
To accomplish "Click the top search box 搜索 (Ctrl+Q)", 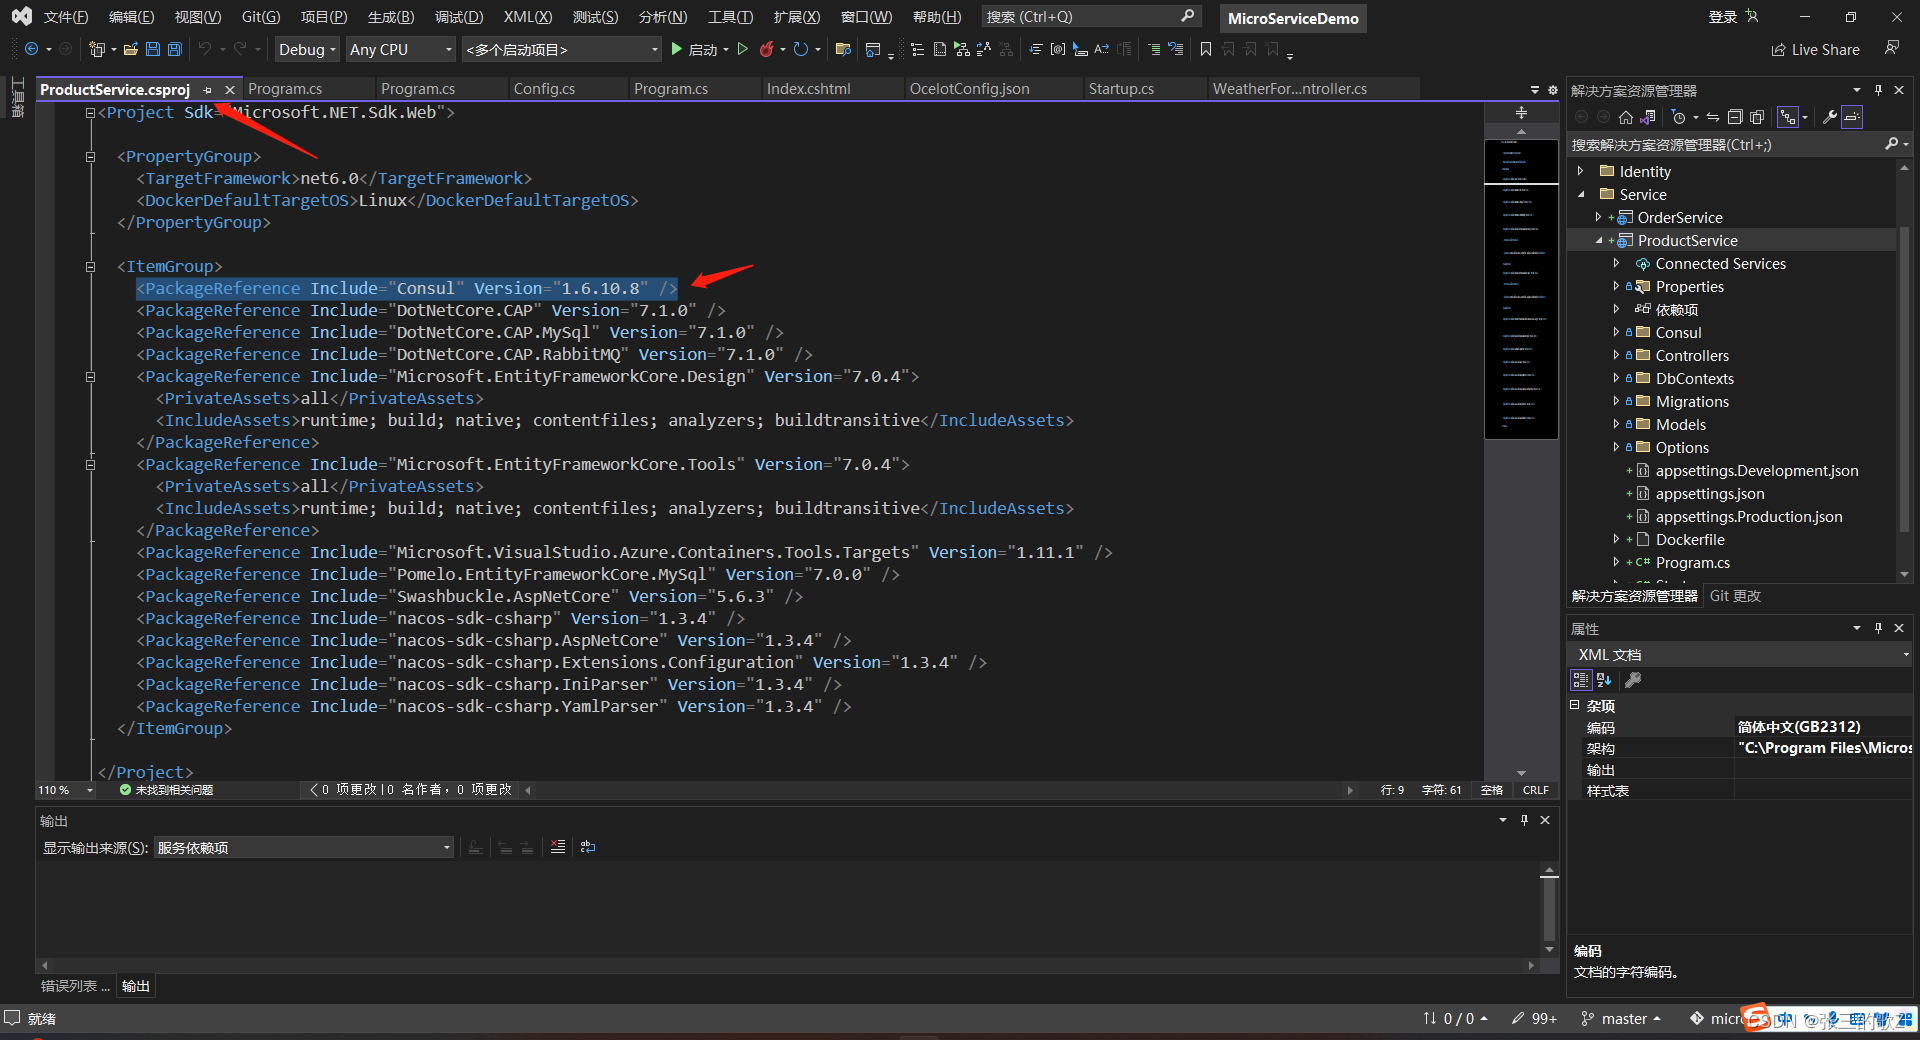I will 1090,17.
